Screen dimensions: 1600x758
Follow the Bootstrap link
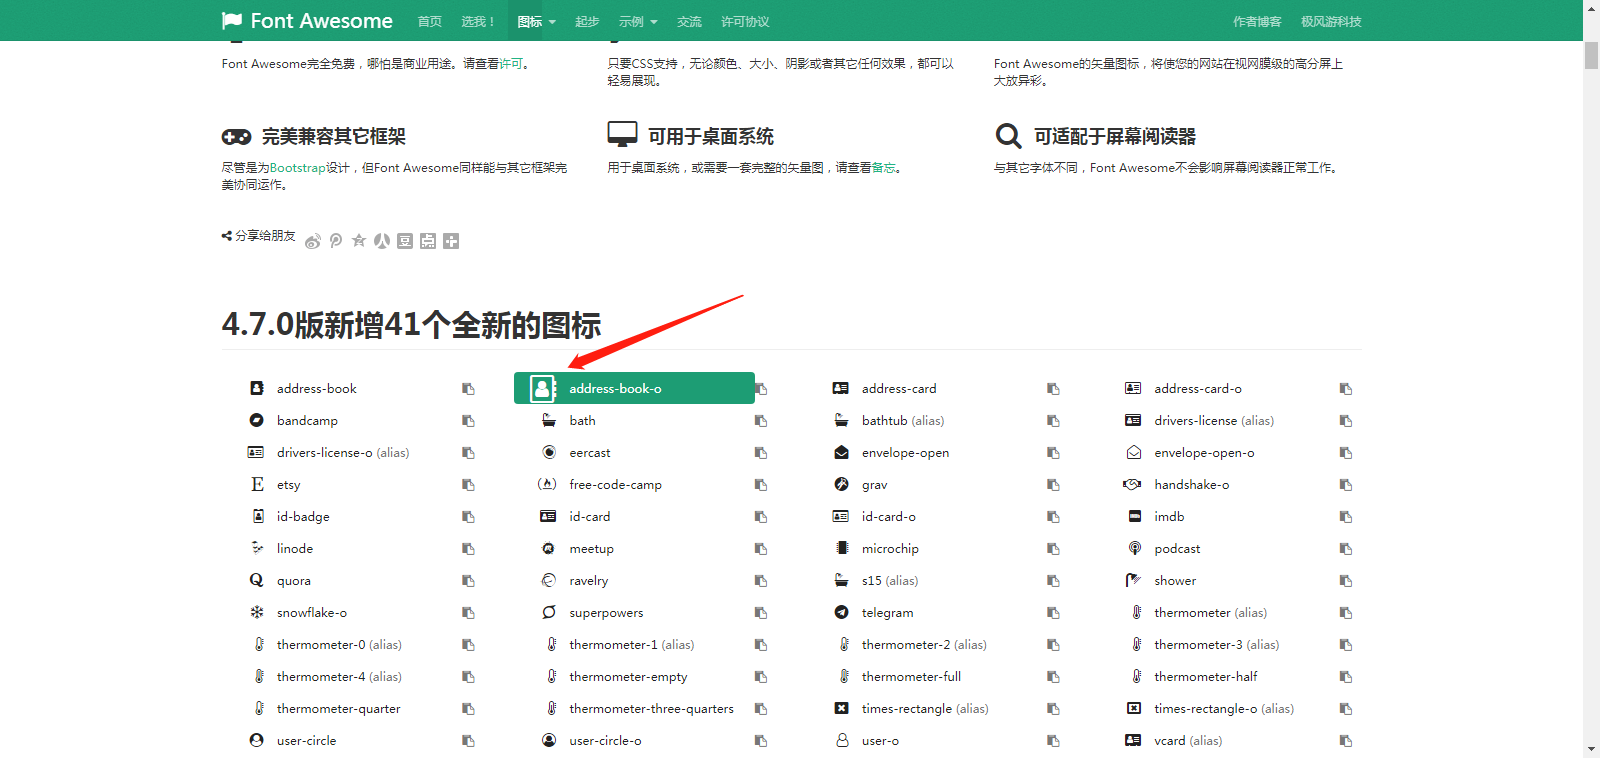(298, 168)
